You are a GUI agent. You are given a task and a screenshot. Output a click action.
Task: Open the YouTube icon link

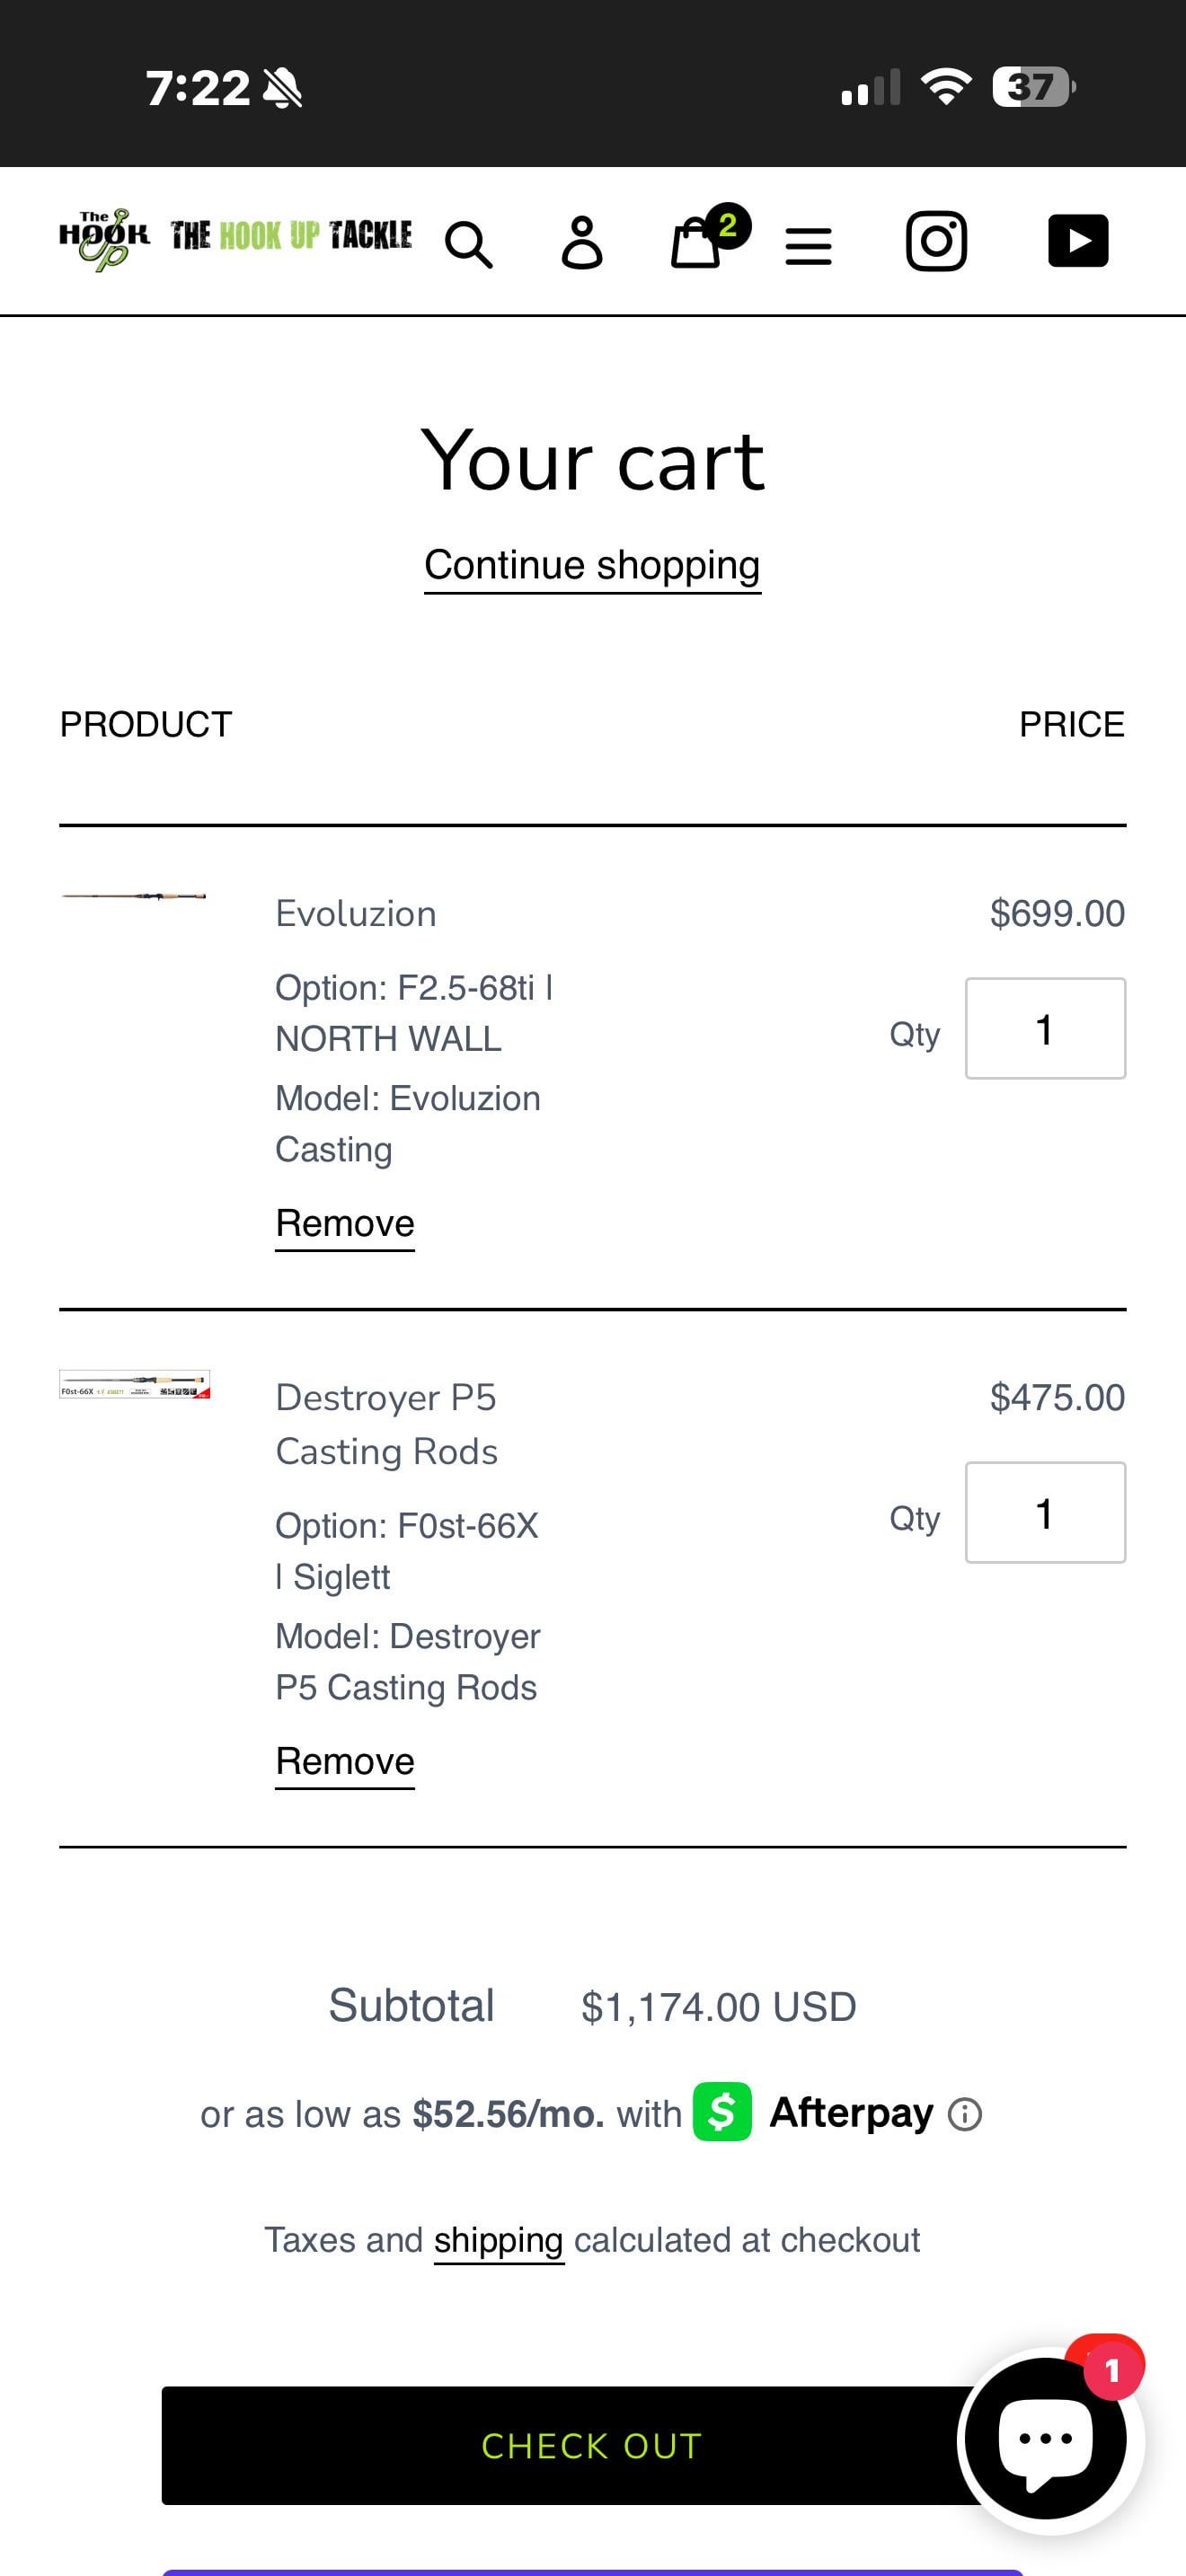coord(1077,241)
